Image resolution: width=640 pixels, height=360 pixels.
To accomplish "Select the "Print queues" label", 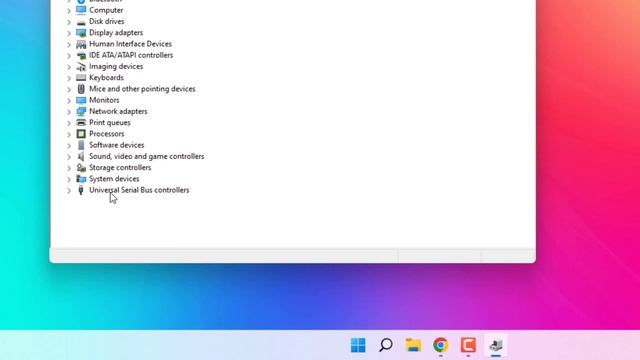I will pyautogui.click(x=110, y=122).
